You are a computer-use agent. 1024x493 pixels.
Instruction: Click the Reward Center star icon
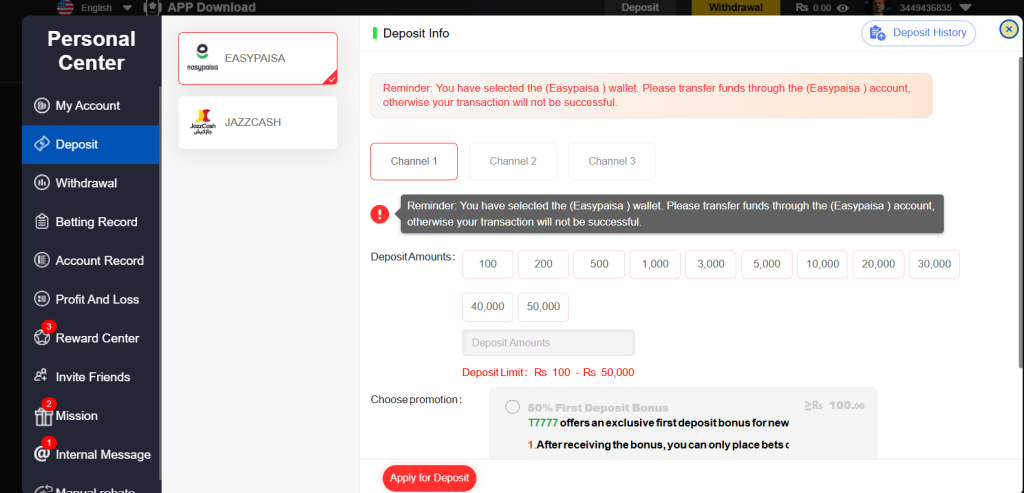pyautogui.click(x=42, y=338)
